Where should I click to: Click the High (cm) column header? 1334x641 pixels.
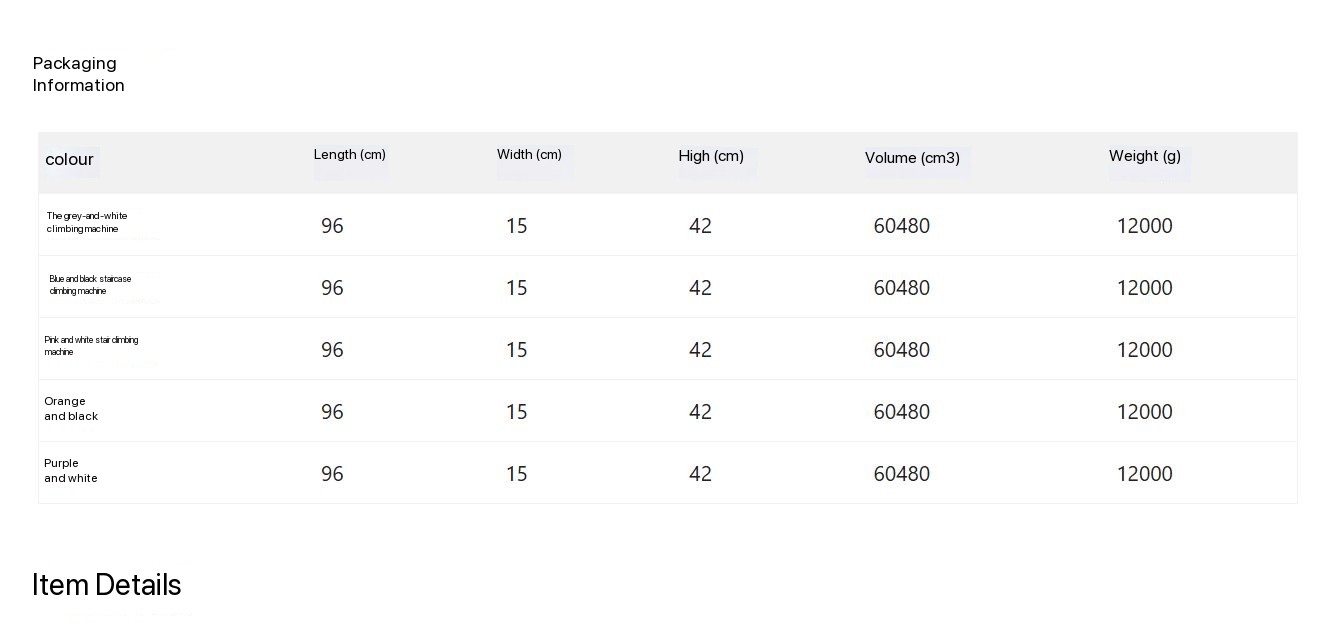[x=711, y=156]
